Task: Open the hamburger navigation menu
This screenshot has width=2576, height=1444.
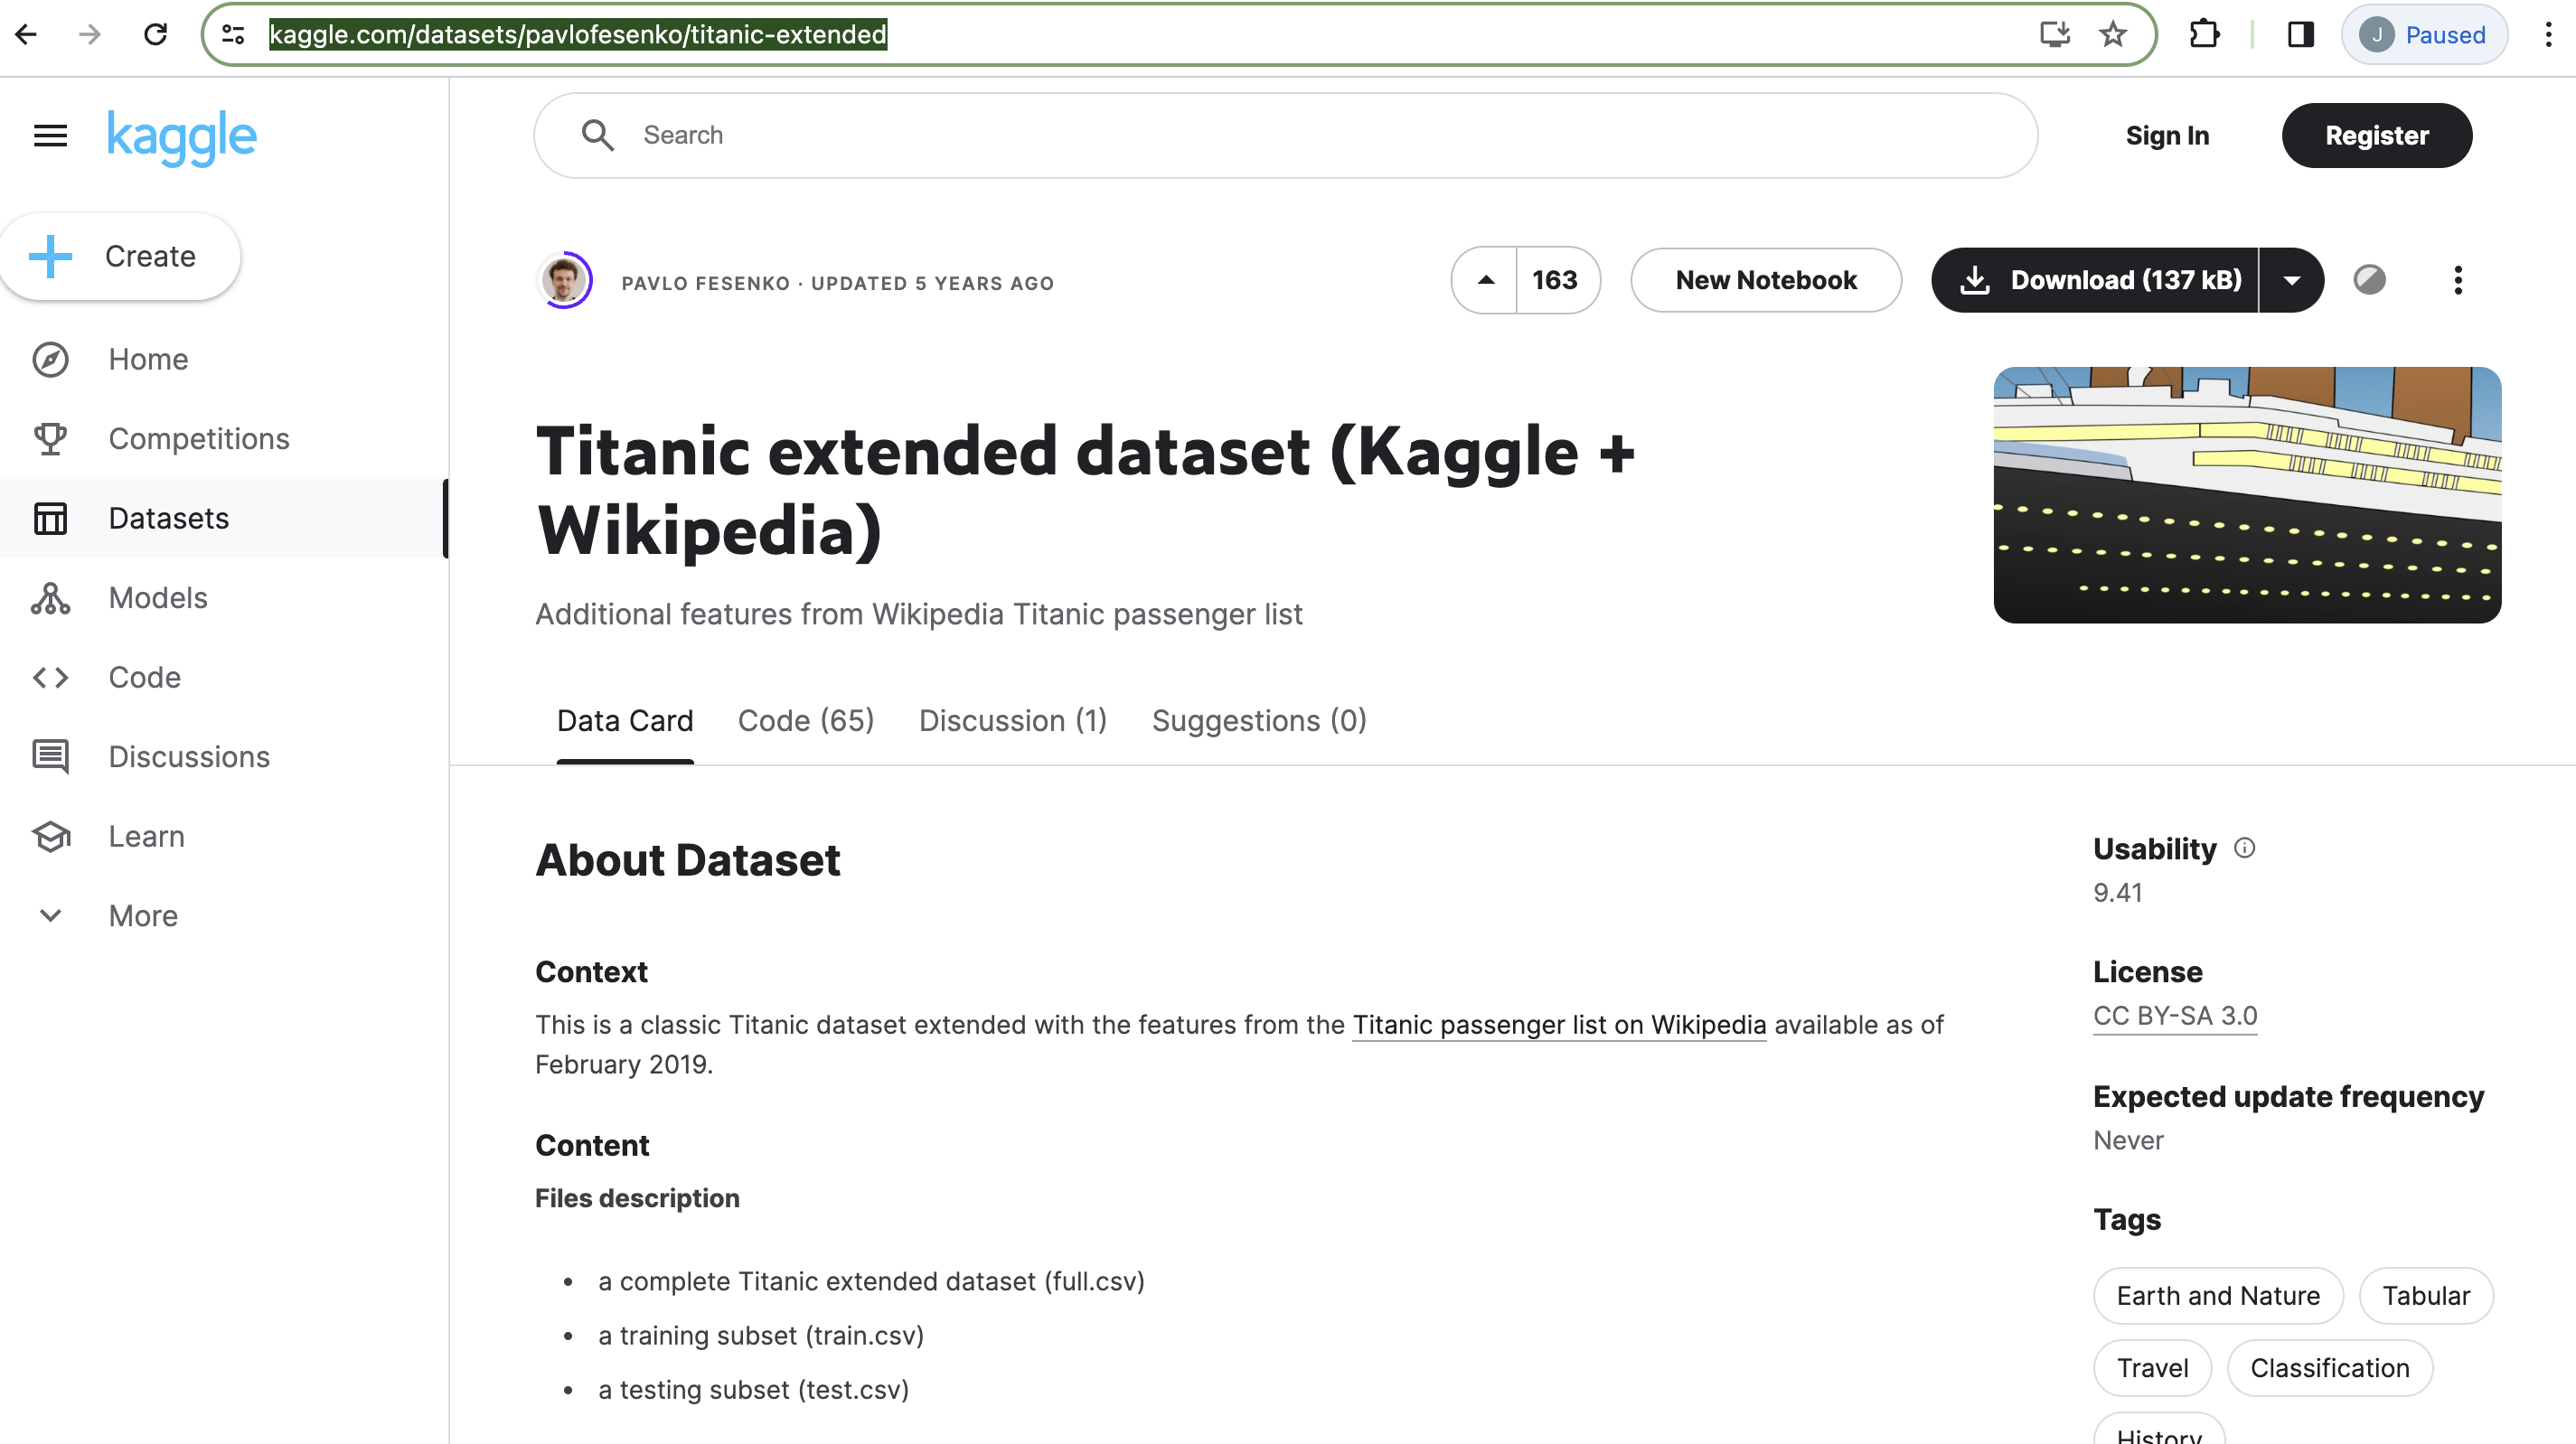Action: pos(50,135)
